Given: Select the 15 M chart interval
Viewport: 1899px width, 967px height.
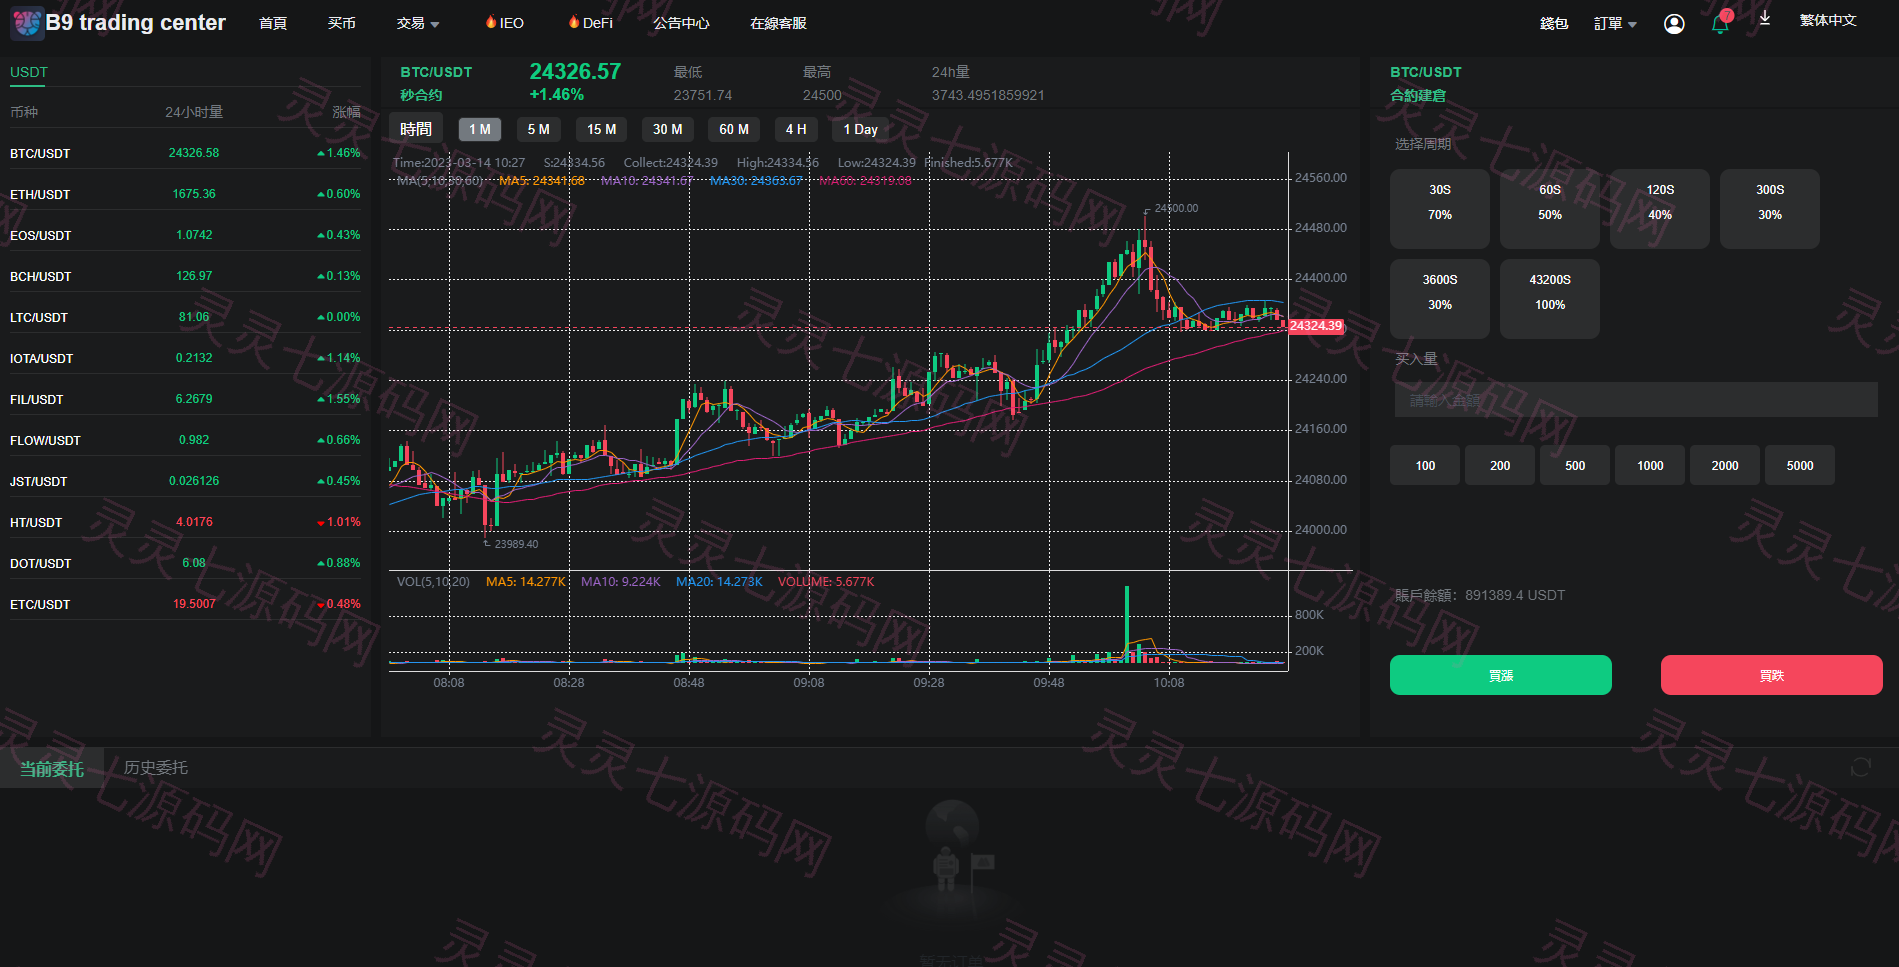Looking at the screenshot, I should tap(602, 129).
